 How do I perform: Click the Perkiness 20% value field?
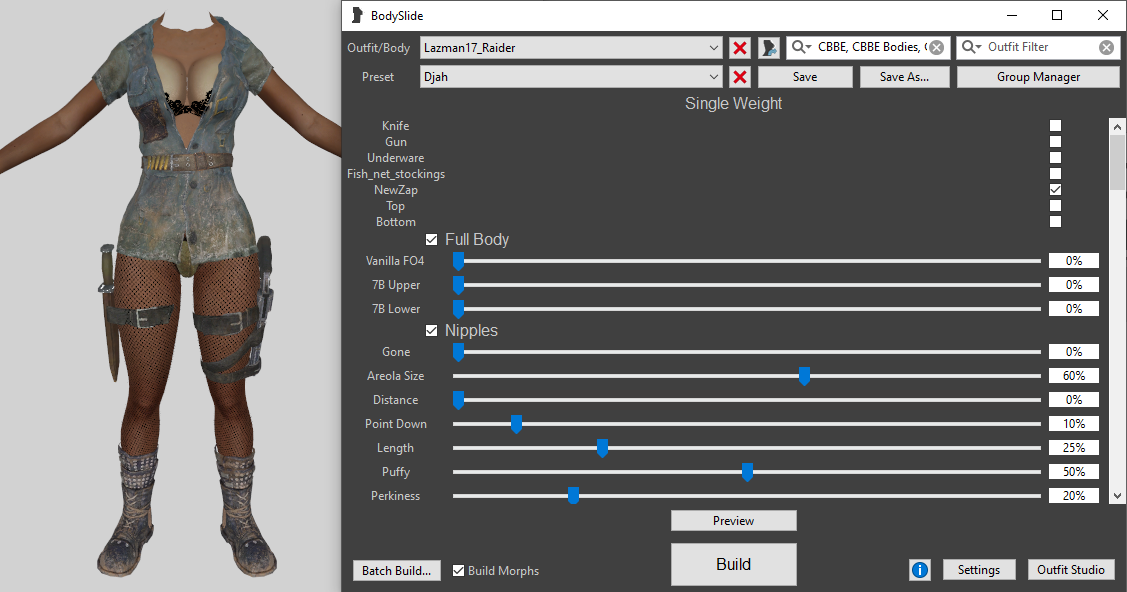(1074, 496)
